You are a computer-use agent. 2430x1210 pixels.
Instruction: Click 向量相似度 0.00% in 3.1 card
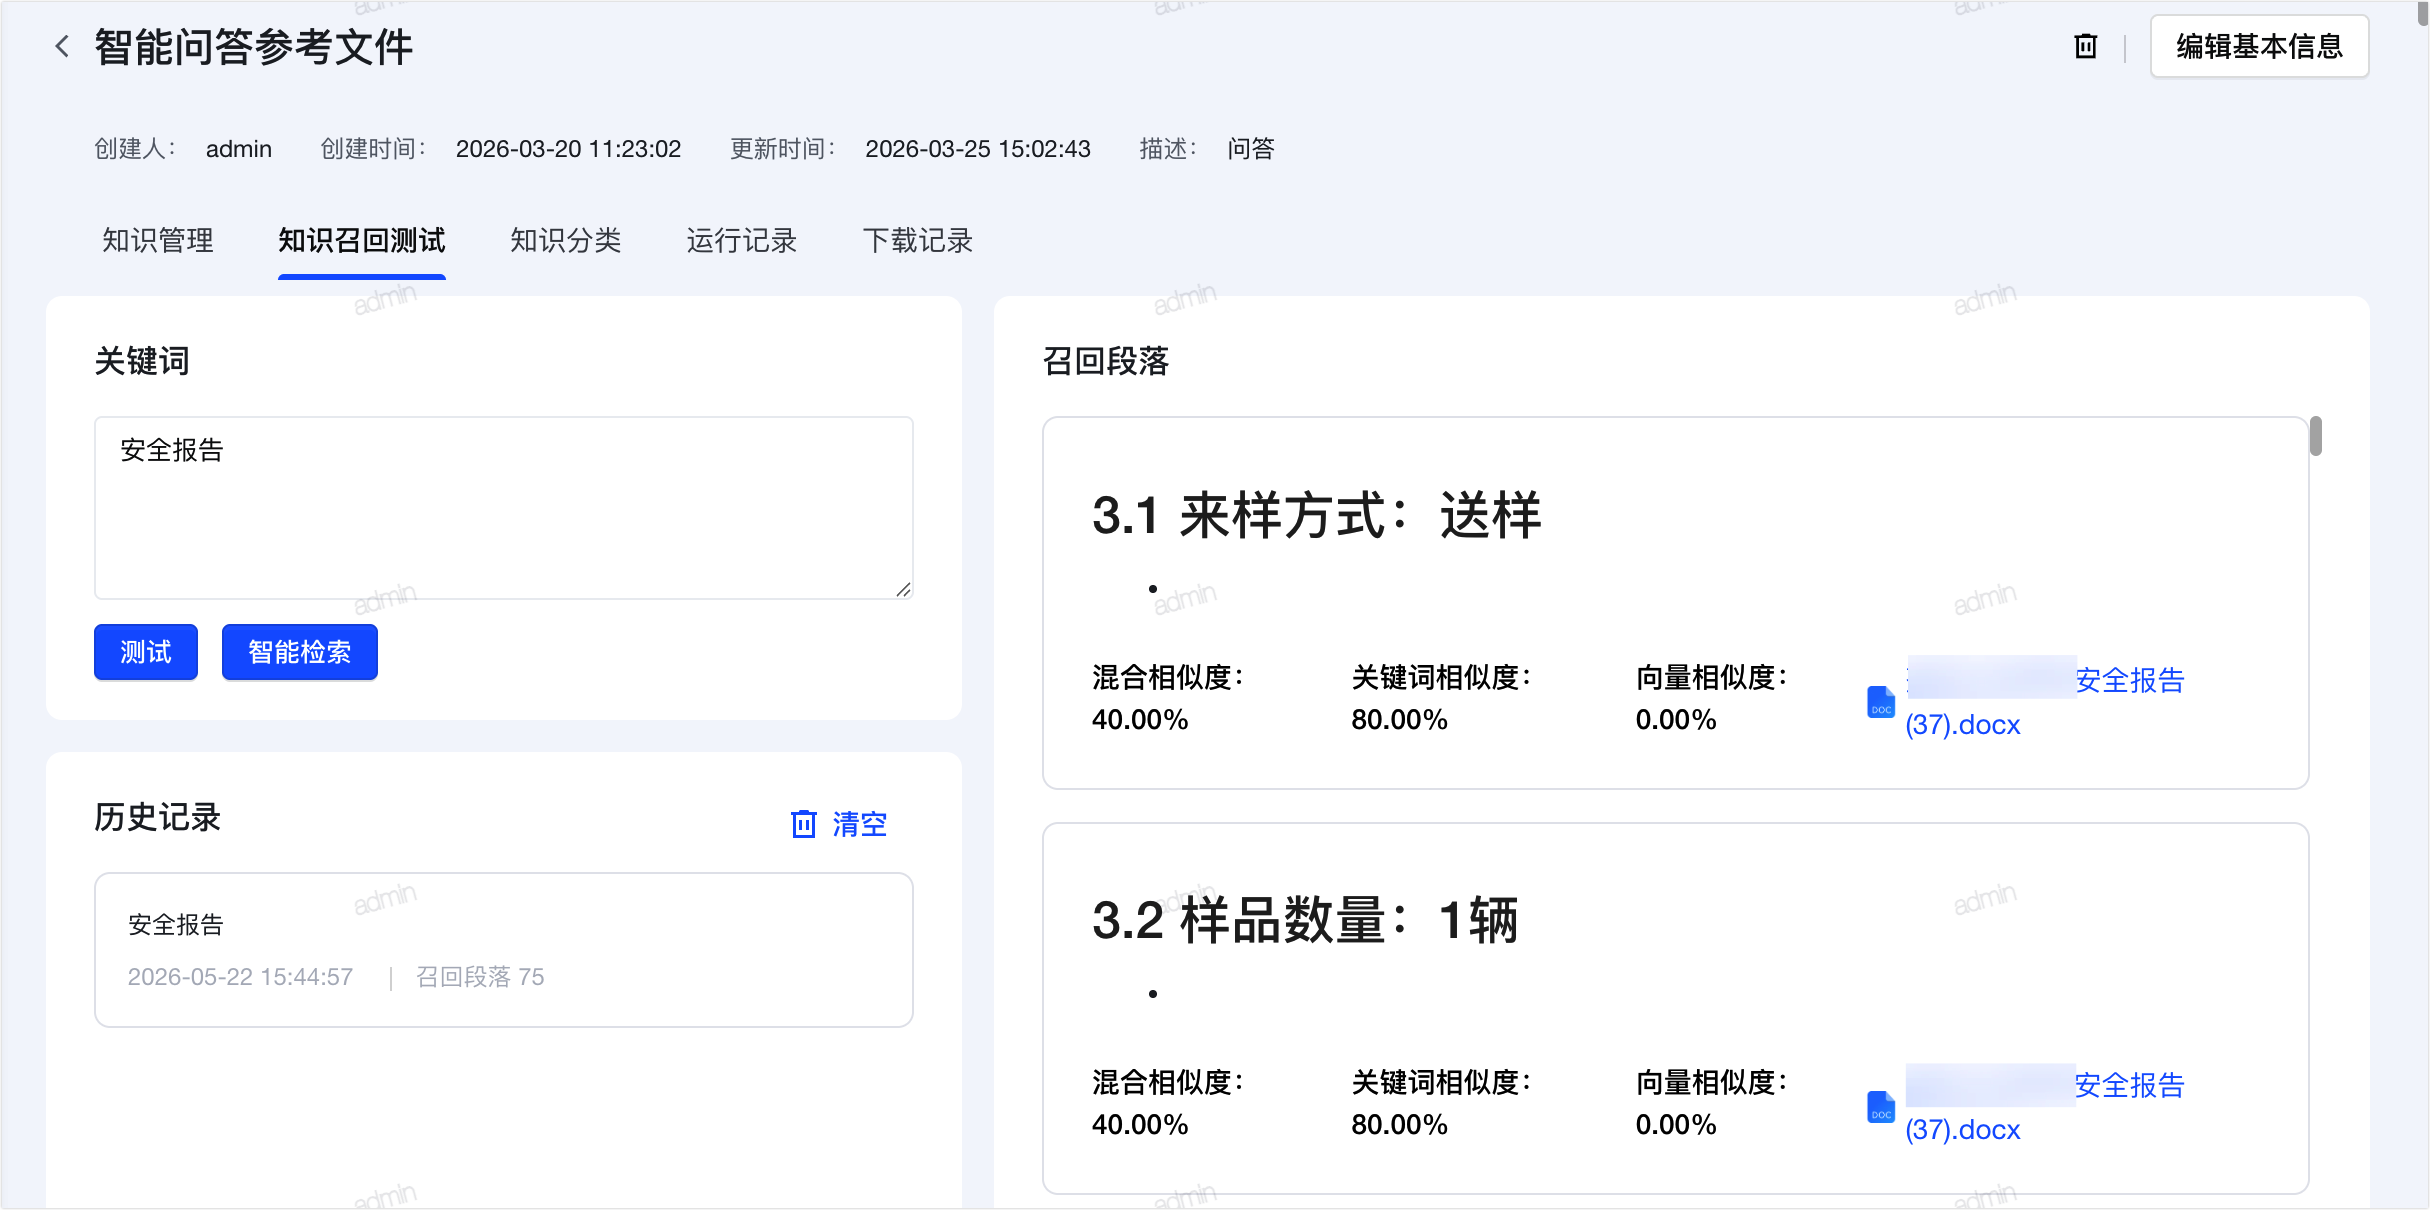coord(1711,698)
